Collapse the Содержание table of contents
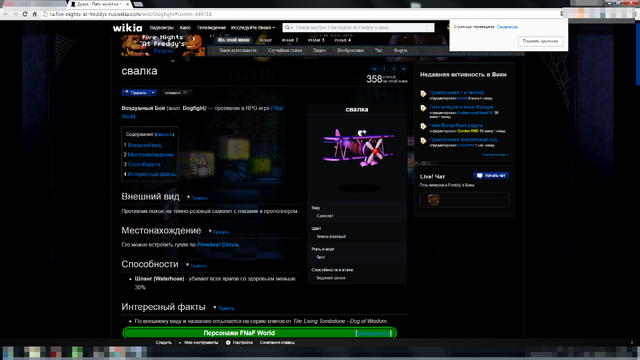Screen dimensions: 640x360 point(165,134)
